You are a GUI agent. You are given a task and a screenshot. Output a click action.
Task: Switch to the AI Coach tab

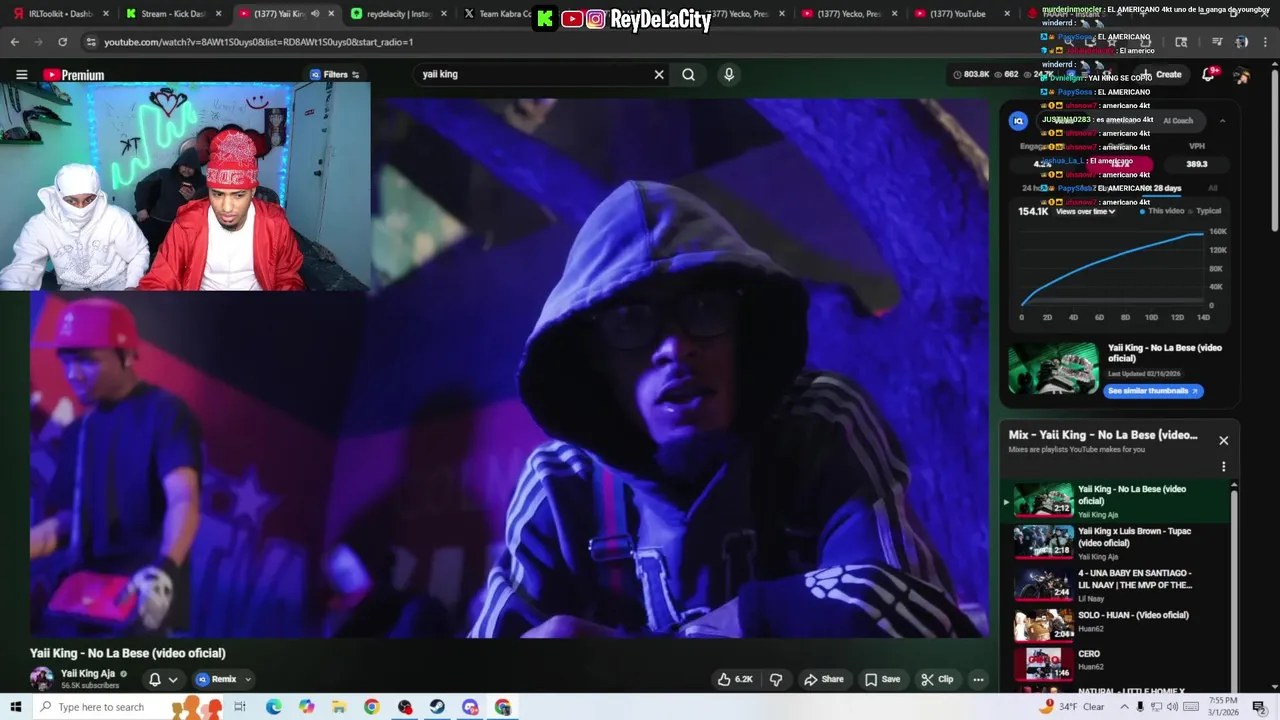[x=1178, y=121]
